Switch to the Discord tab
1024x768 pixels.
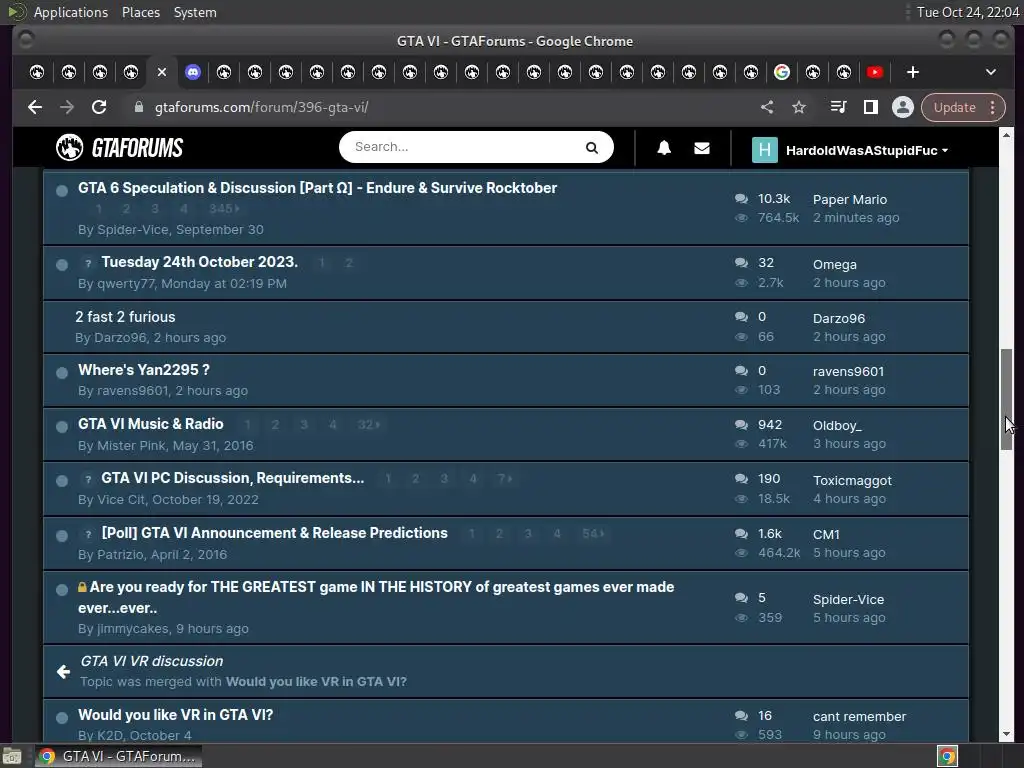tap(193, 72)
